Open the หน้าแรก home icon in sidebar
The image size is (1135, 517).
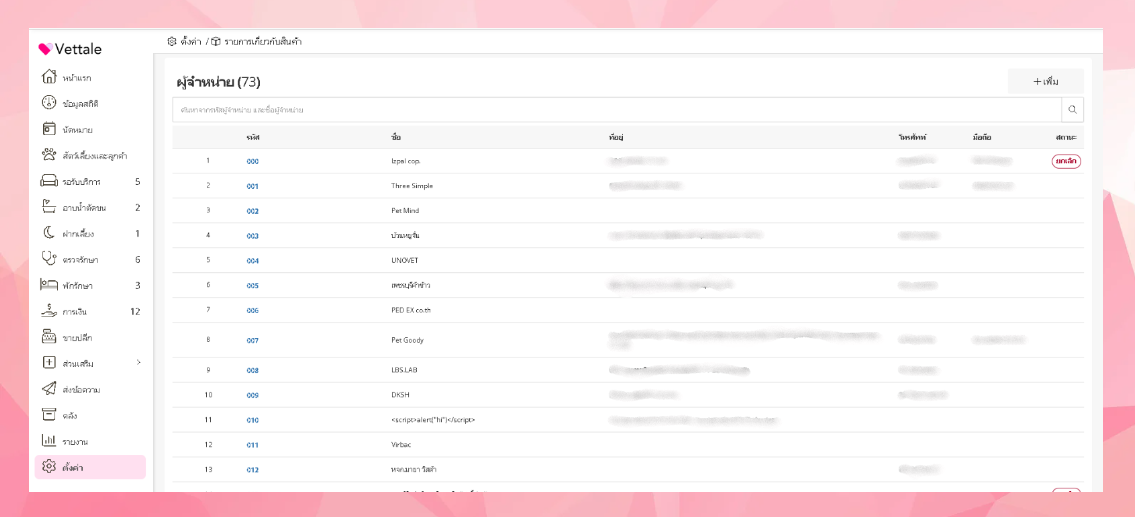click(x=48, y=77)
